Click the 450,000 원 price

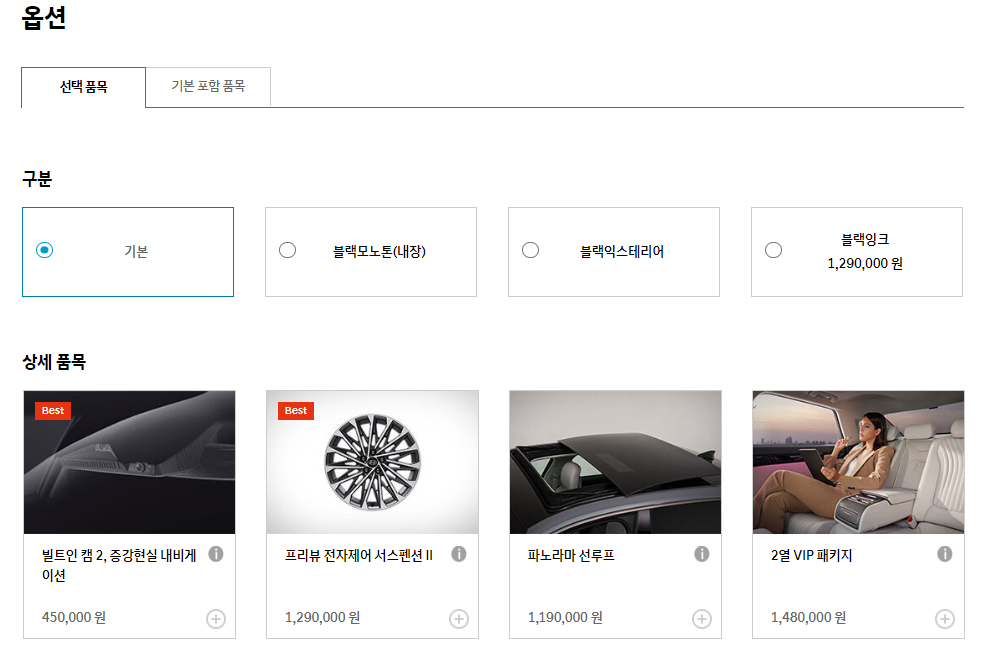point(74,617)
